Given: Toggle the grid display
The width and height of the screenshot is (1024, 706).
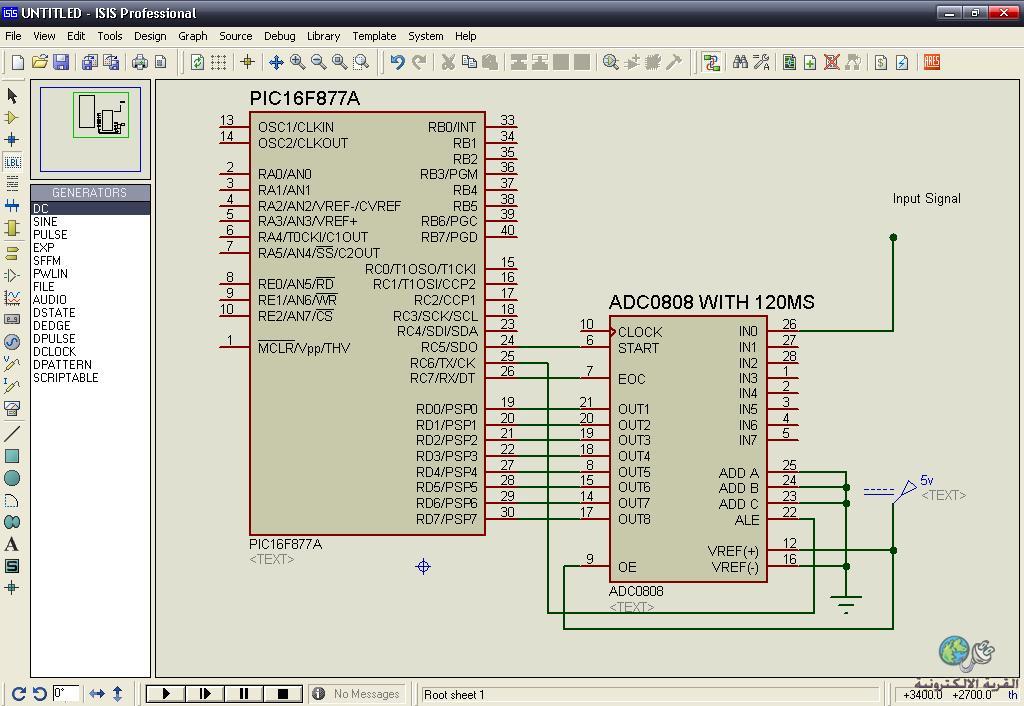Looking at the screenshot, I should tap(219, 62).
